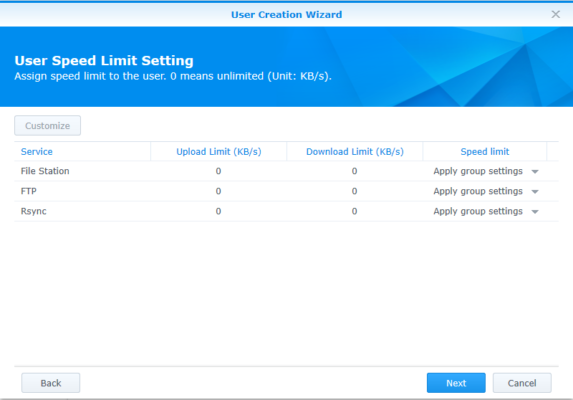Select the File Station service row
The height and width of the screenshot is (400, 573).
tap(286, 171)
